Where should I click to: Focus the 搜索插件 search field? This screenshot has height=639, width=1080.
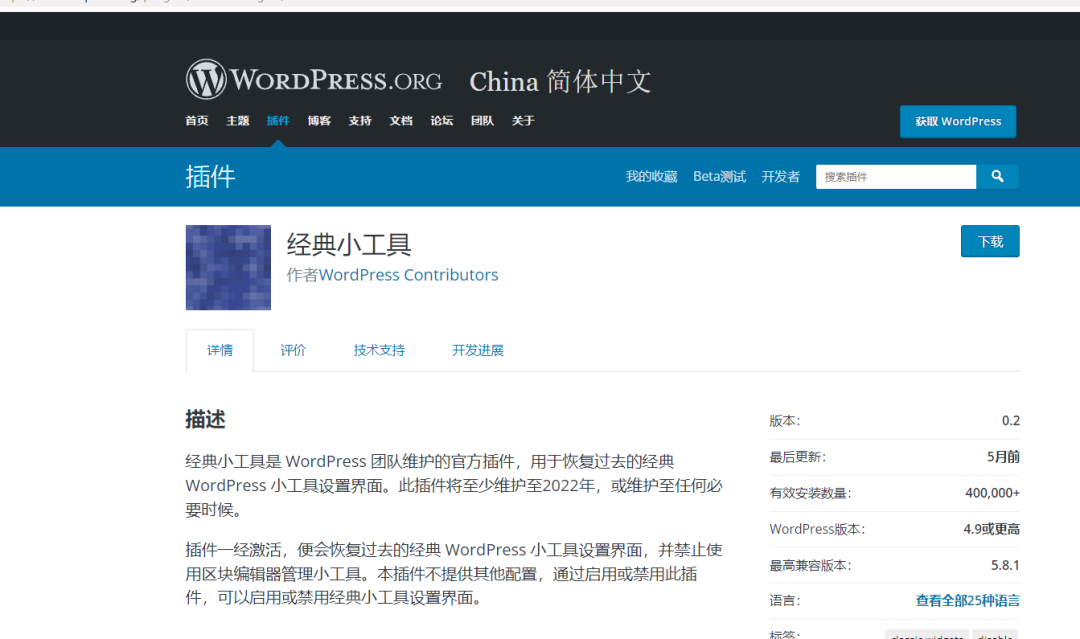click(x=895, y=177)
